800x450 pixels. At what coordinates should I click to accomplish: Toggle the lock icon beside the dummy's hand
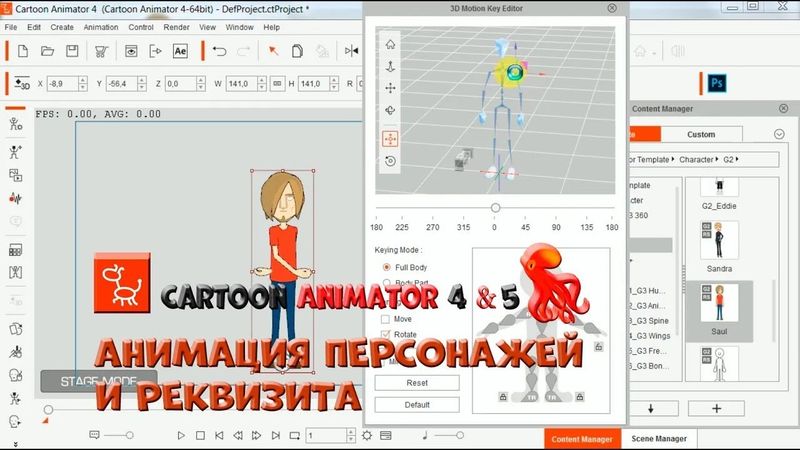(599, 347)
